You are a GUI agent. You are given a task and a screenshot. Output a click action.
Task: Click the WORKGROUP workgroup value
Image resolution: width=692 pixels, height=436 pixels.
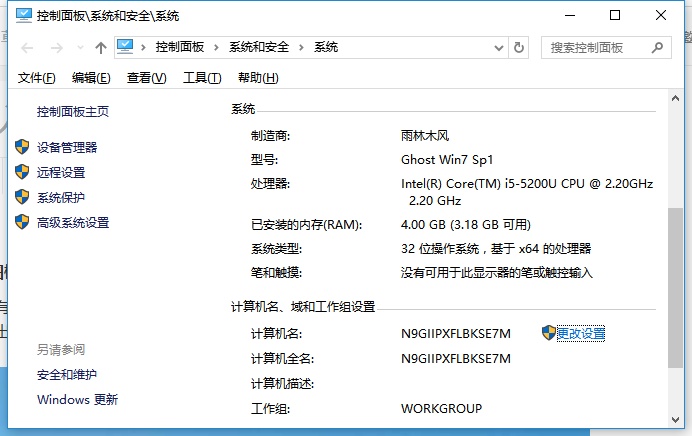[x=441, y=409]
